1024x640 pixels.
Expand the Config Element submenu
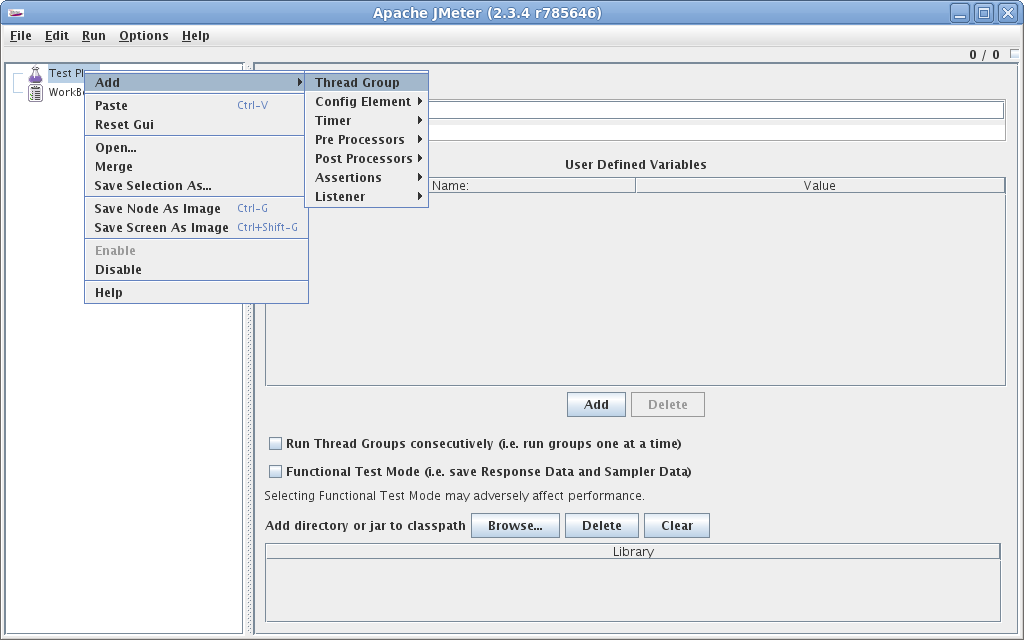[366, 102]
